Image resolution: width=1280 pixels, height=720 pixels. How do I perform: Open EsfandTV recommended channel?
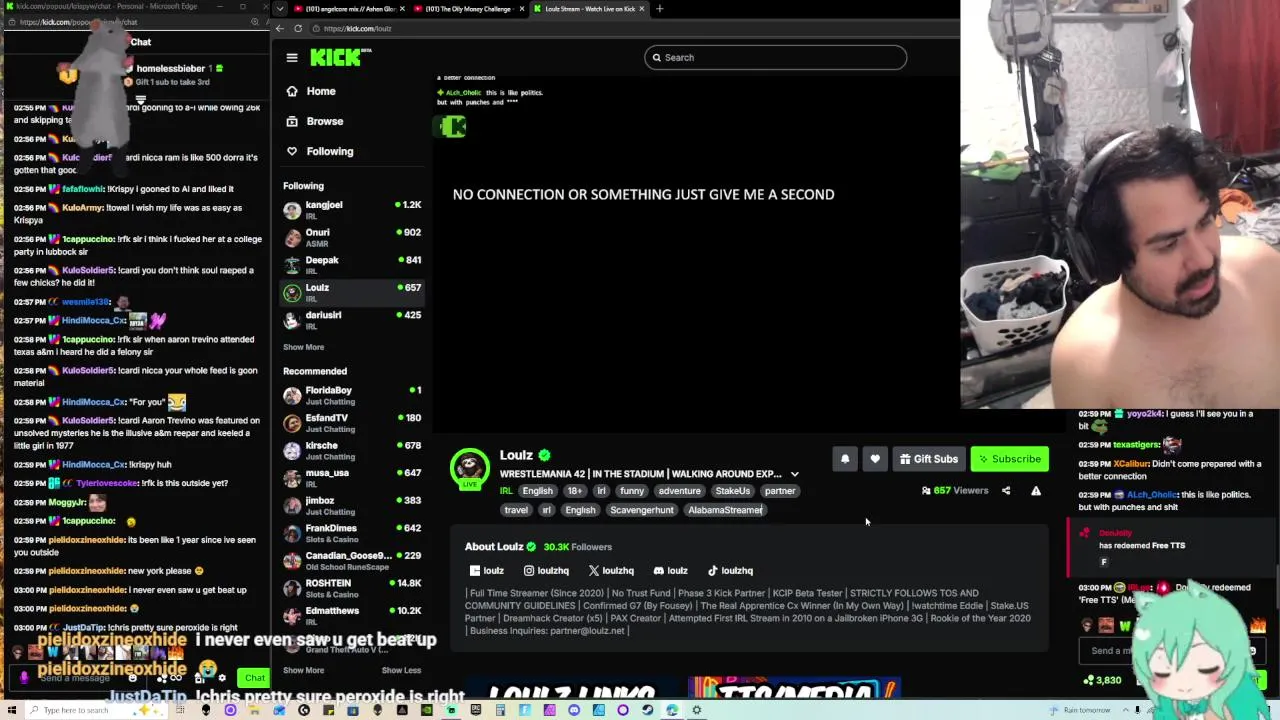click(352, 423)
